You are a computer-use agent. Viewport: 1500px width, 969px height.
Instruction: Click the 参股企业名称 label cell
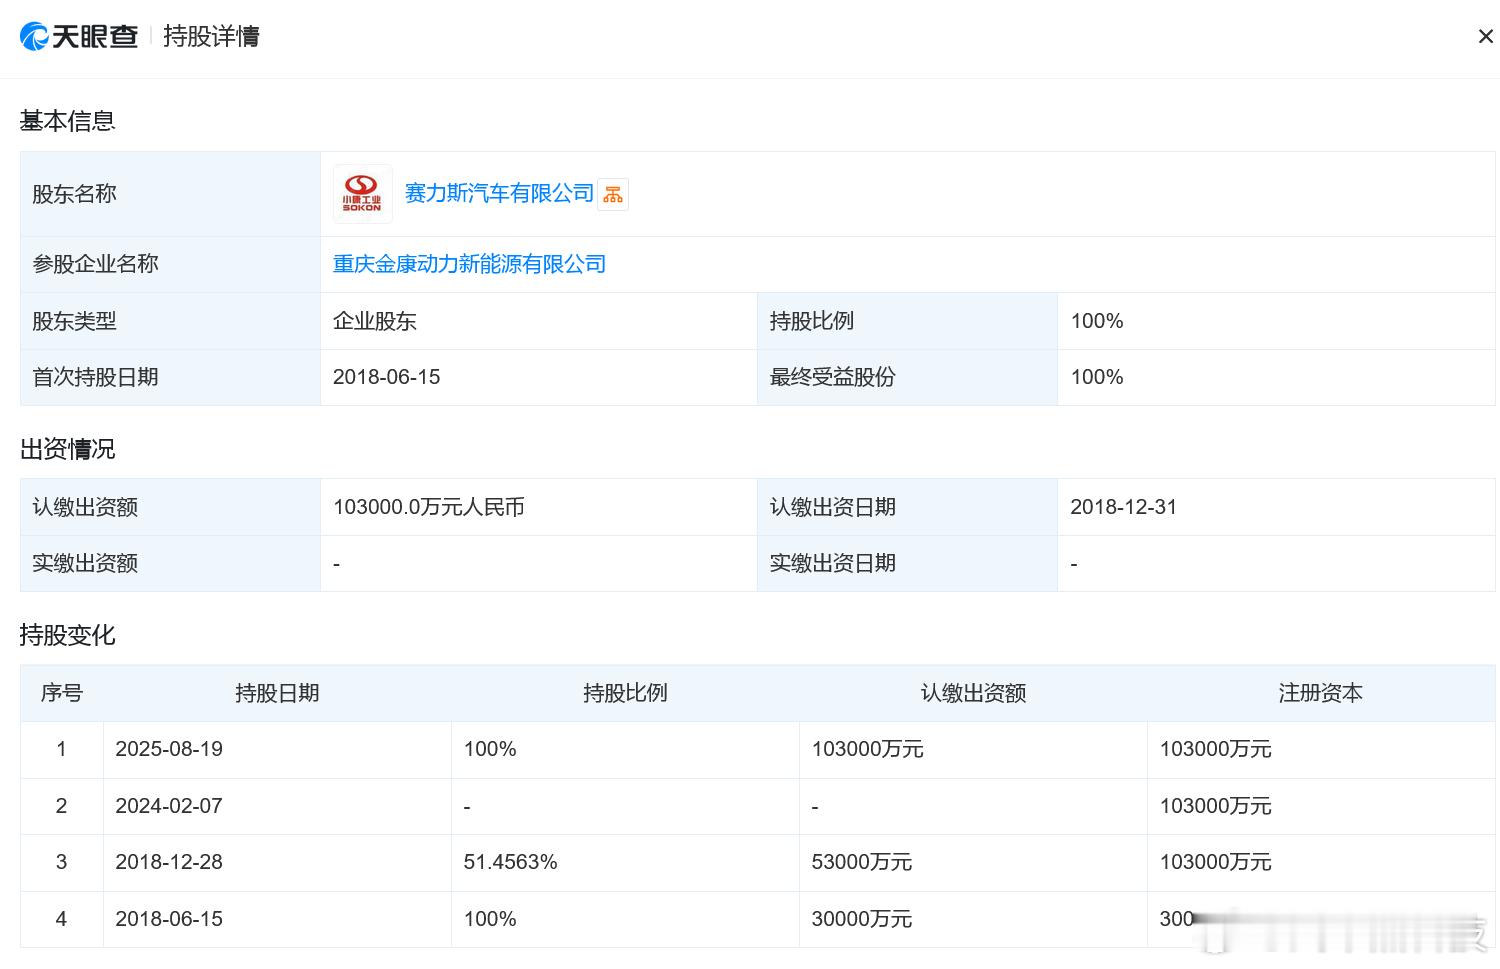[170, 264]
